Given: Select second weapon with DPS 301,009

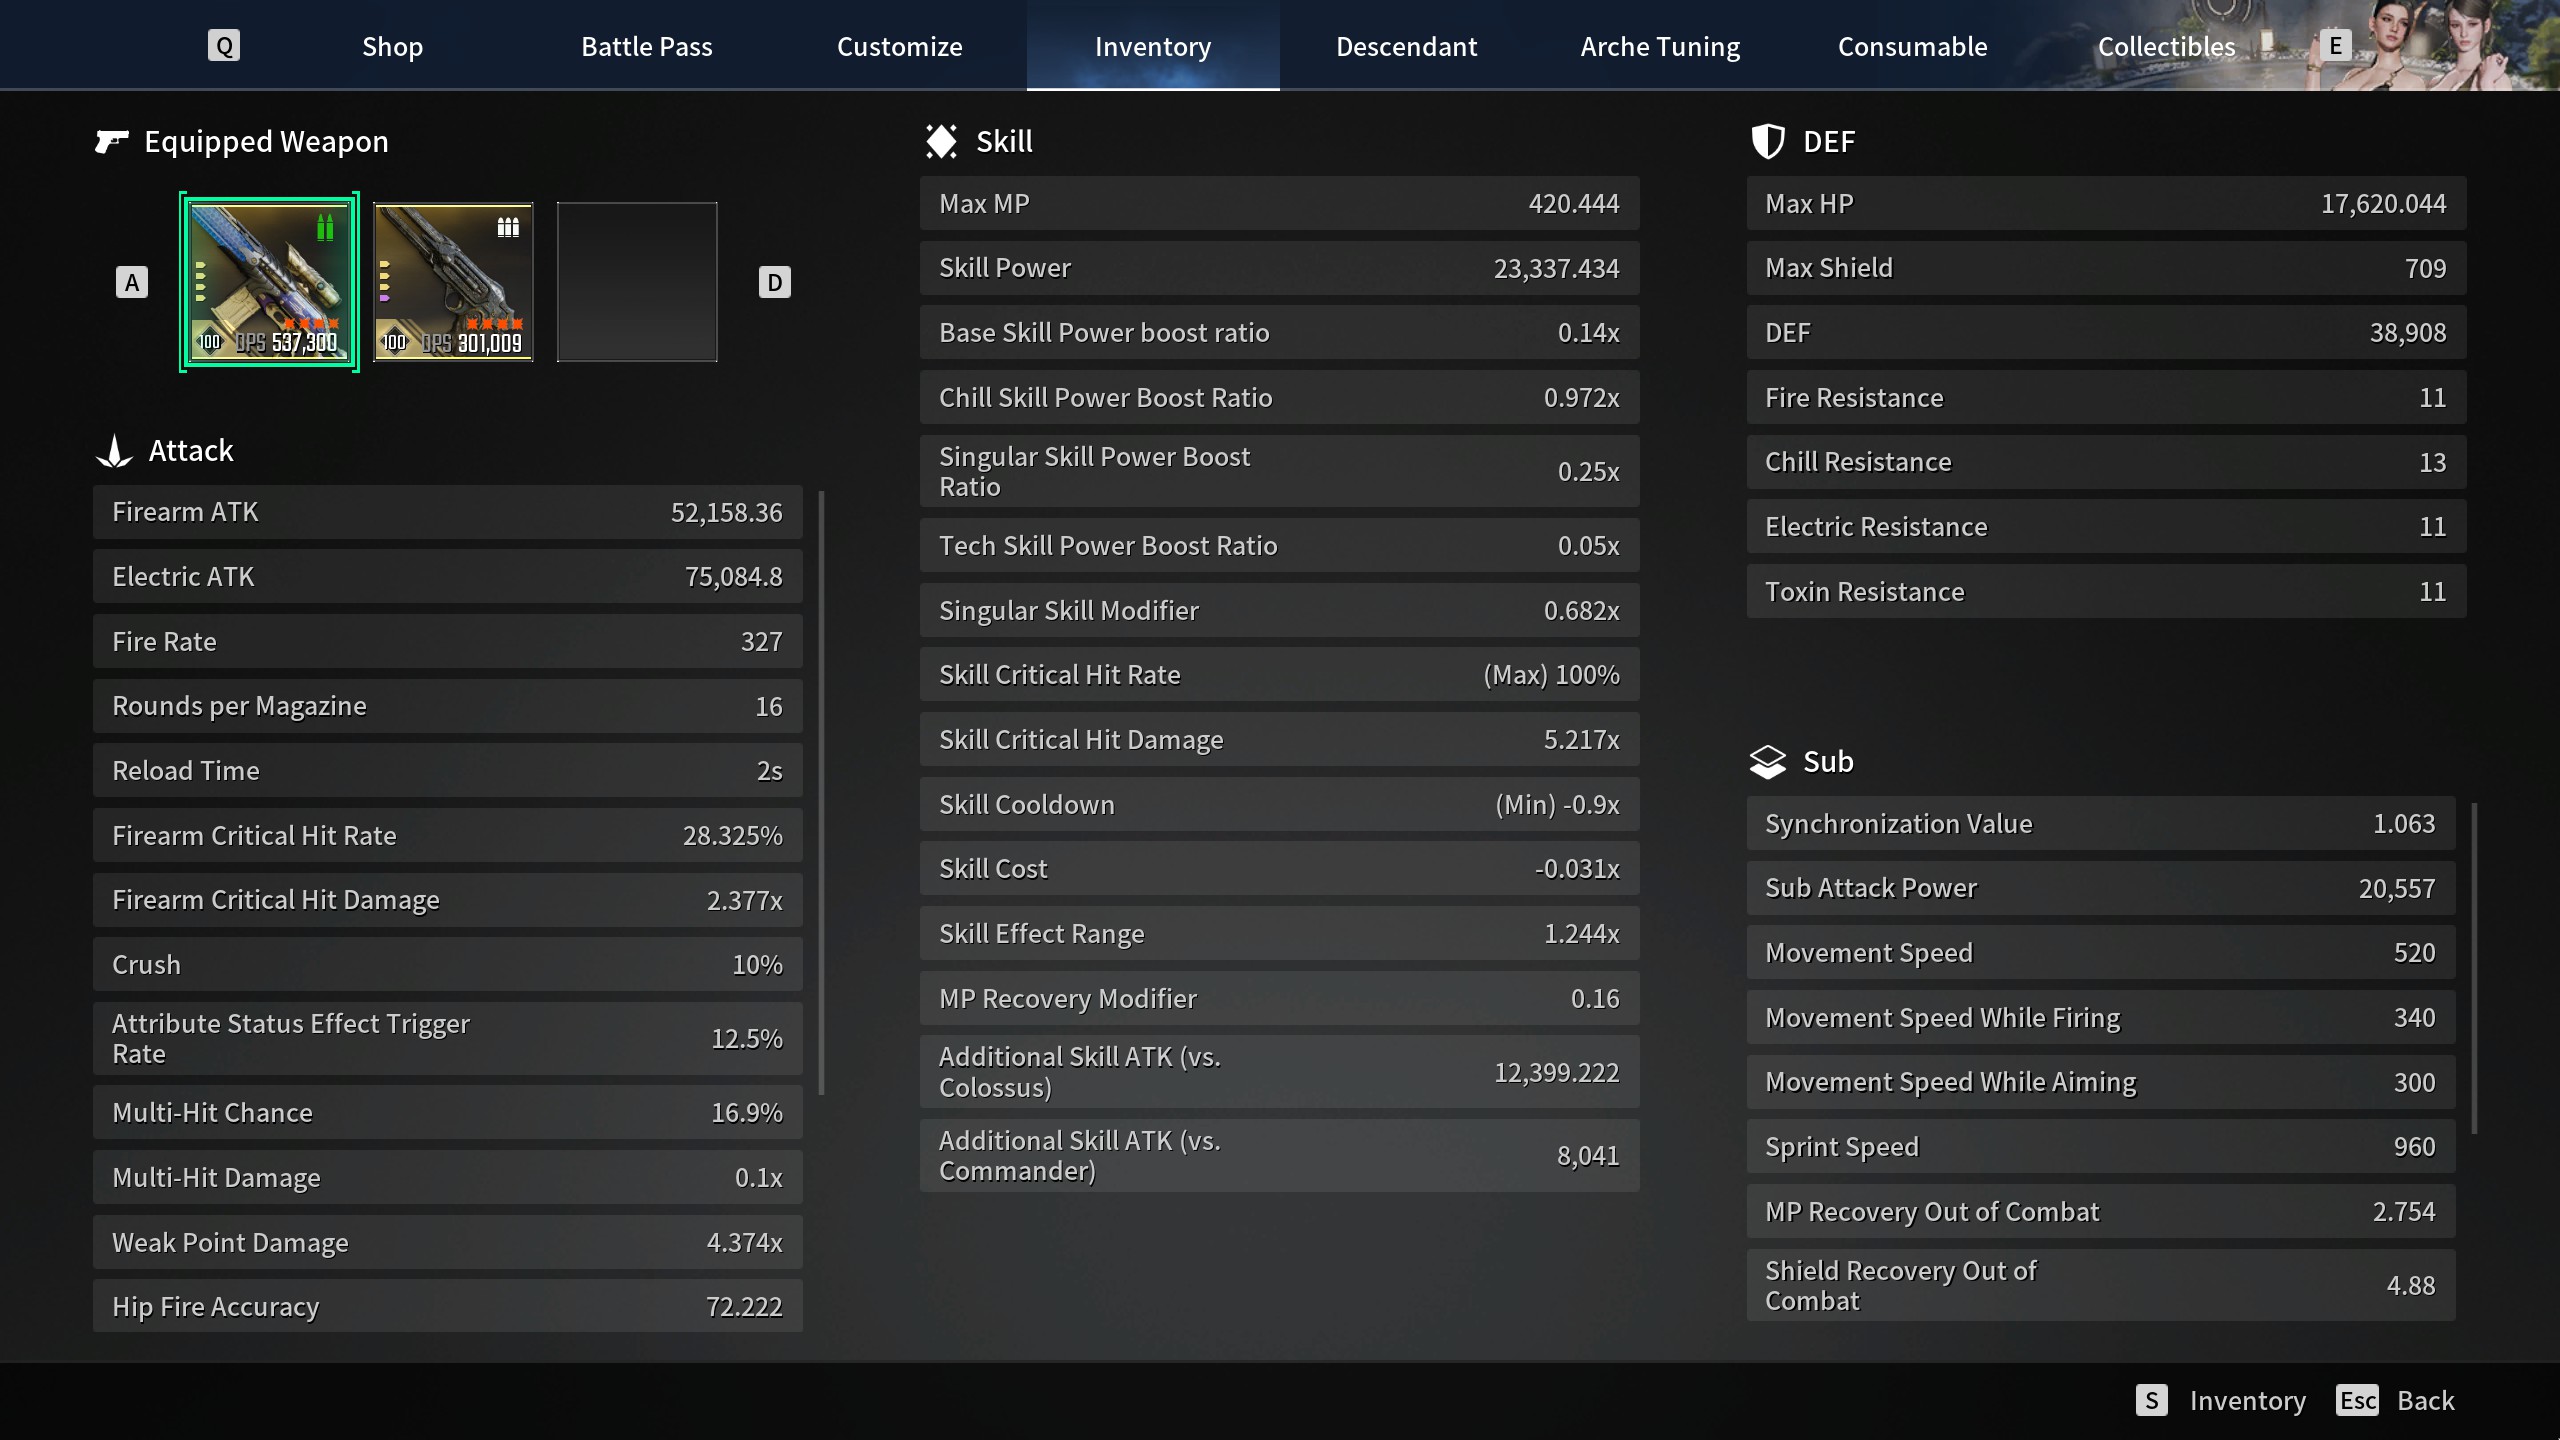Looking at the screenshot, I should click(x=453, y=282).
